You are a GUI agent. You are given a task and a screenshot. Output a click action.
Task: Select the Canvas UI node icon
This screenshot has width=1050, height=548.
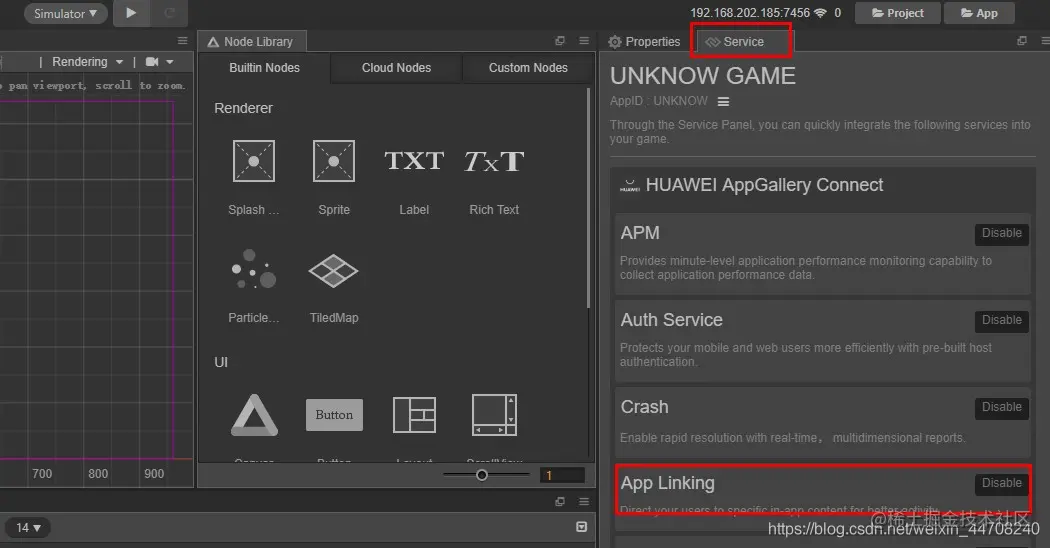254,415
